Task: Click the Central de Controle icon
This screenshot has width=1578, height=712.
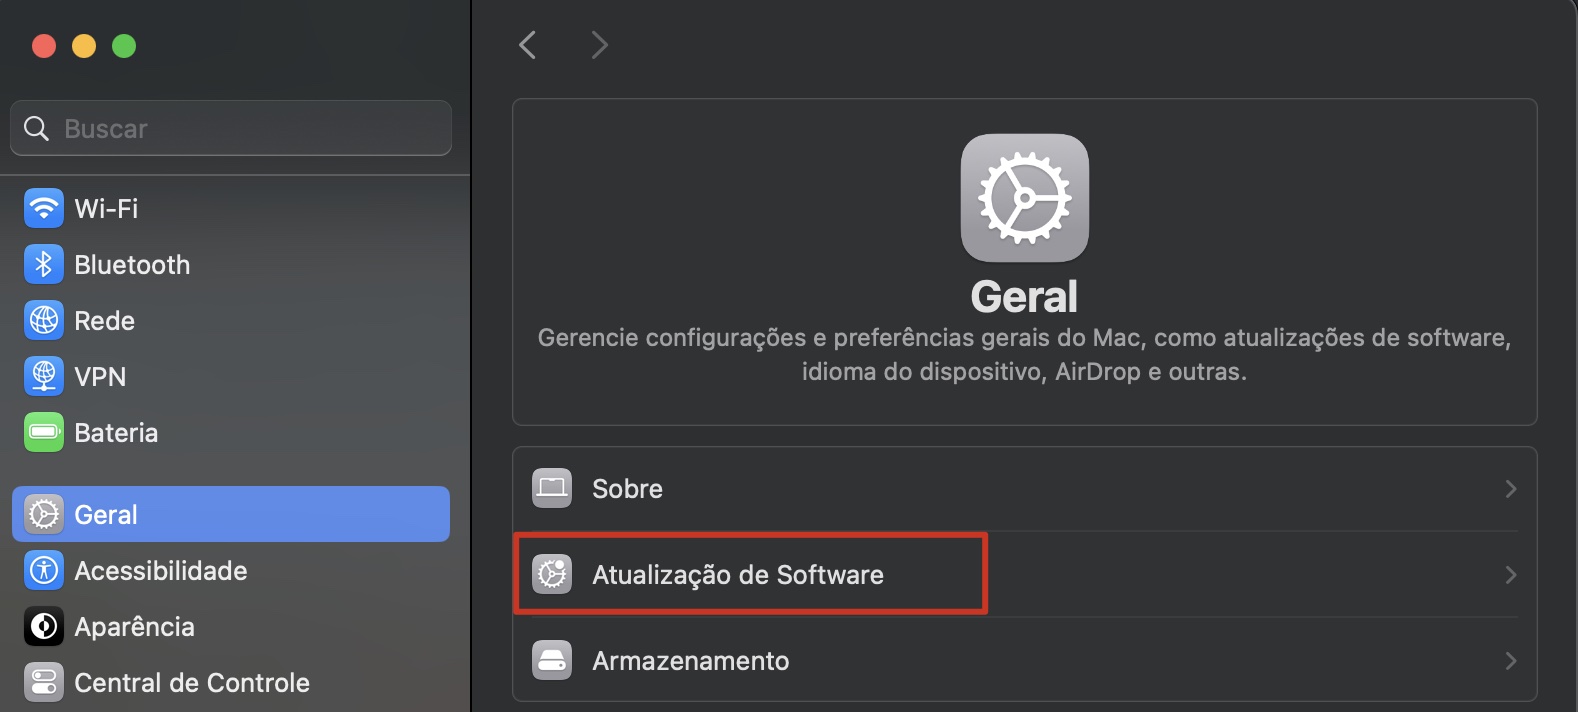Action: (x=43, y=682)
